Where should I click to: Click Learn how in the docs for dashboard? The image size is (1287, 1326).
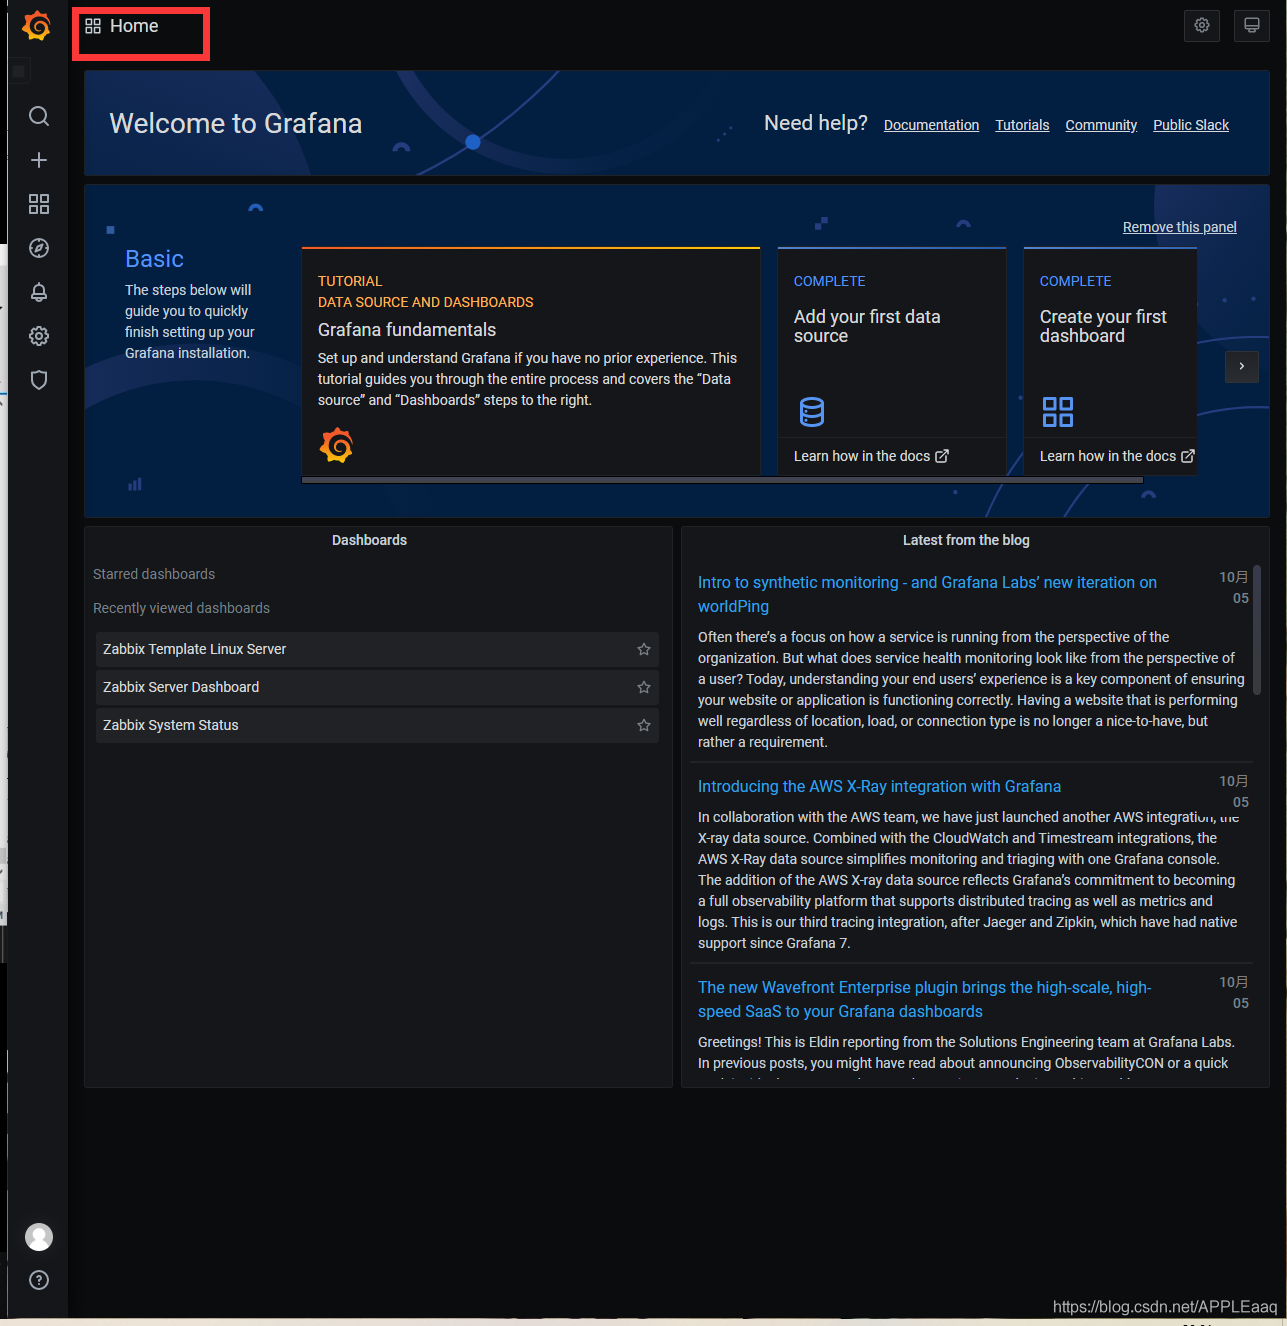[1117, 456]
